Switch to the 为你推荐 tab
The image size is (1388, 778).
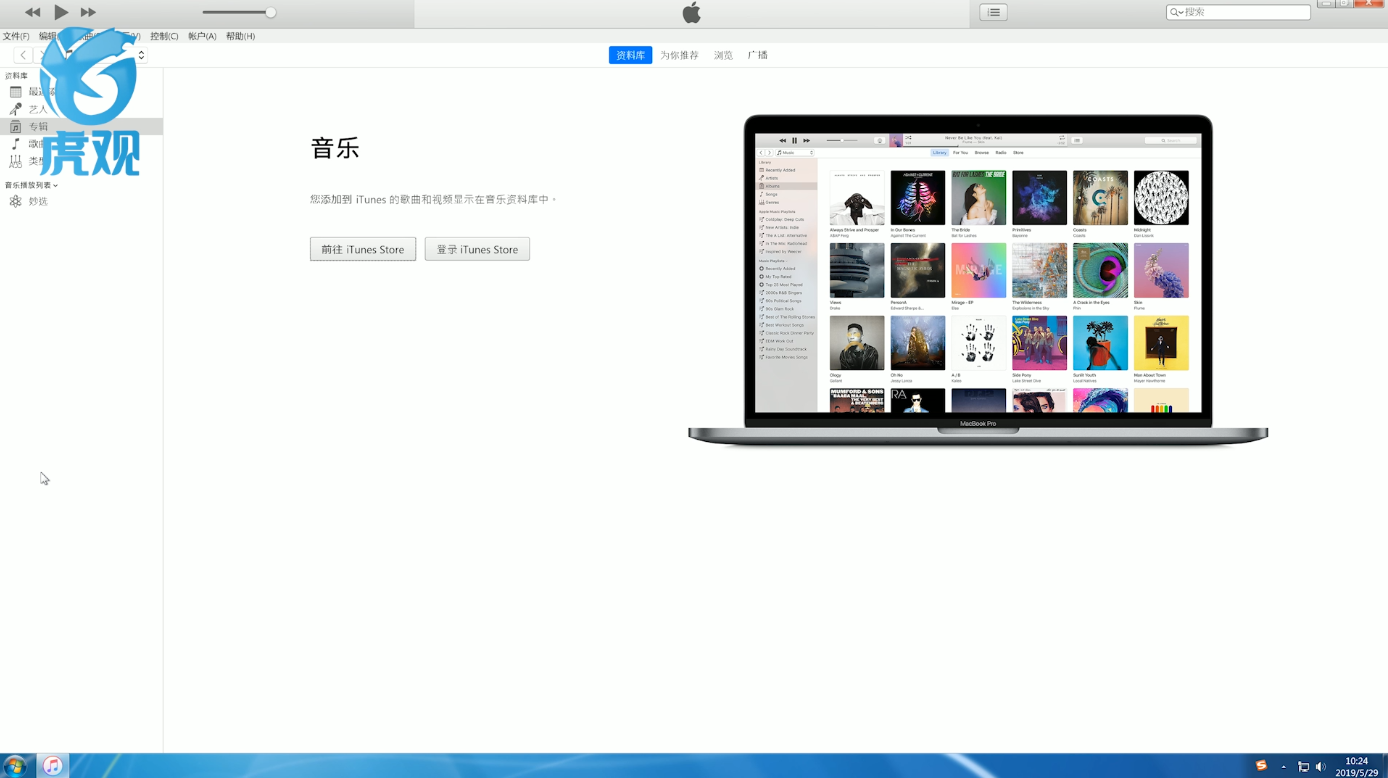click(679, 55)
